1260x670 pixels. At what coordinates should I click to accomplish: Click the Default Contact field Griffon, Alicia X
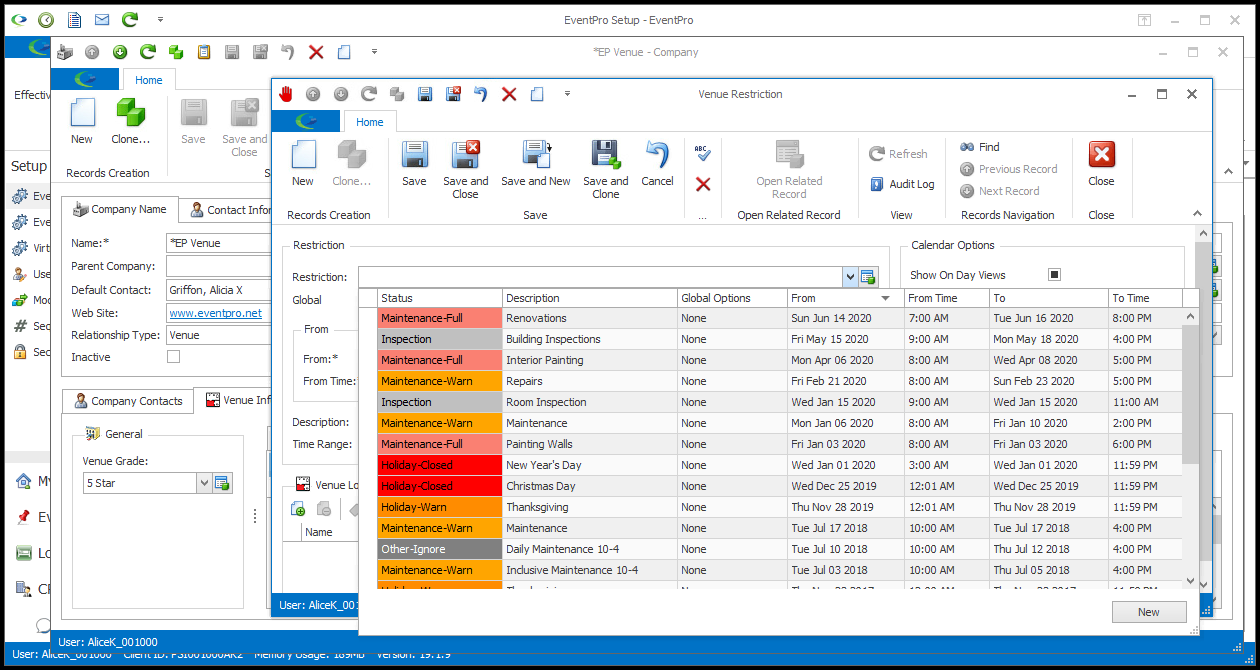(219, 290)
